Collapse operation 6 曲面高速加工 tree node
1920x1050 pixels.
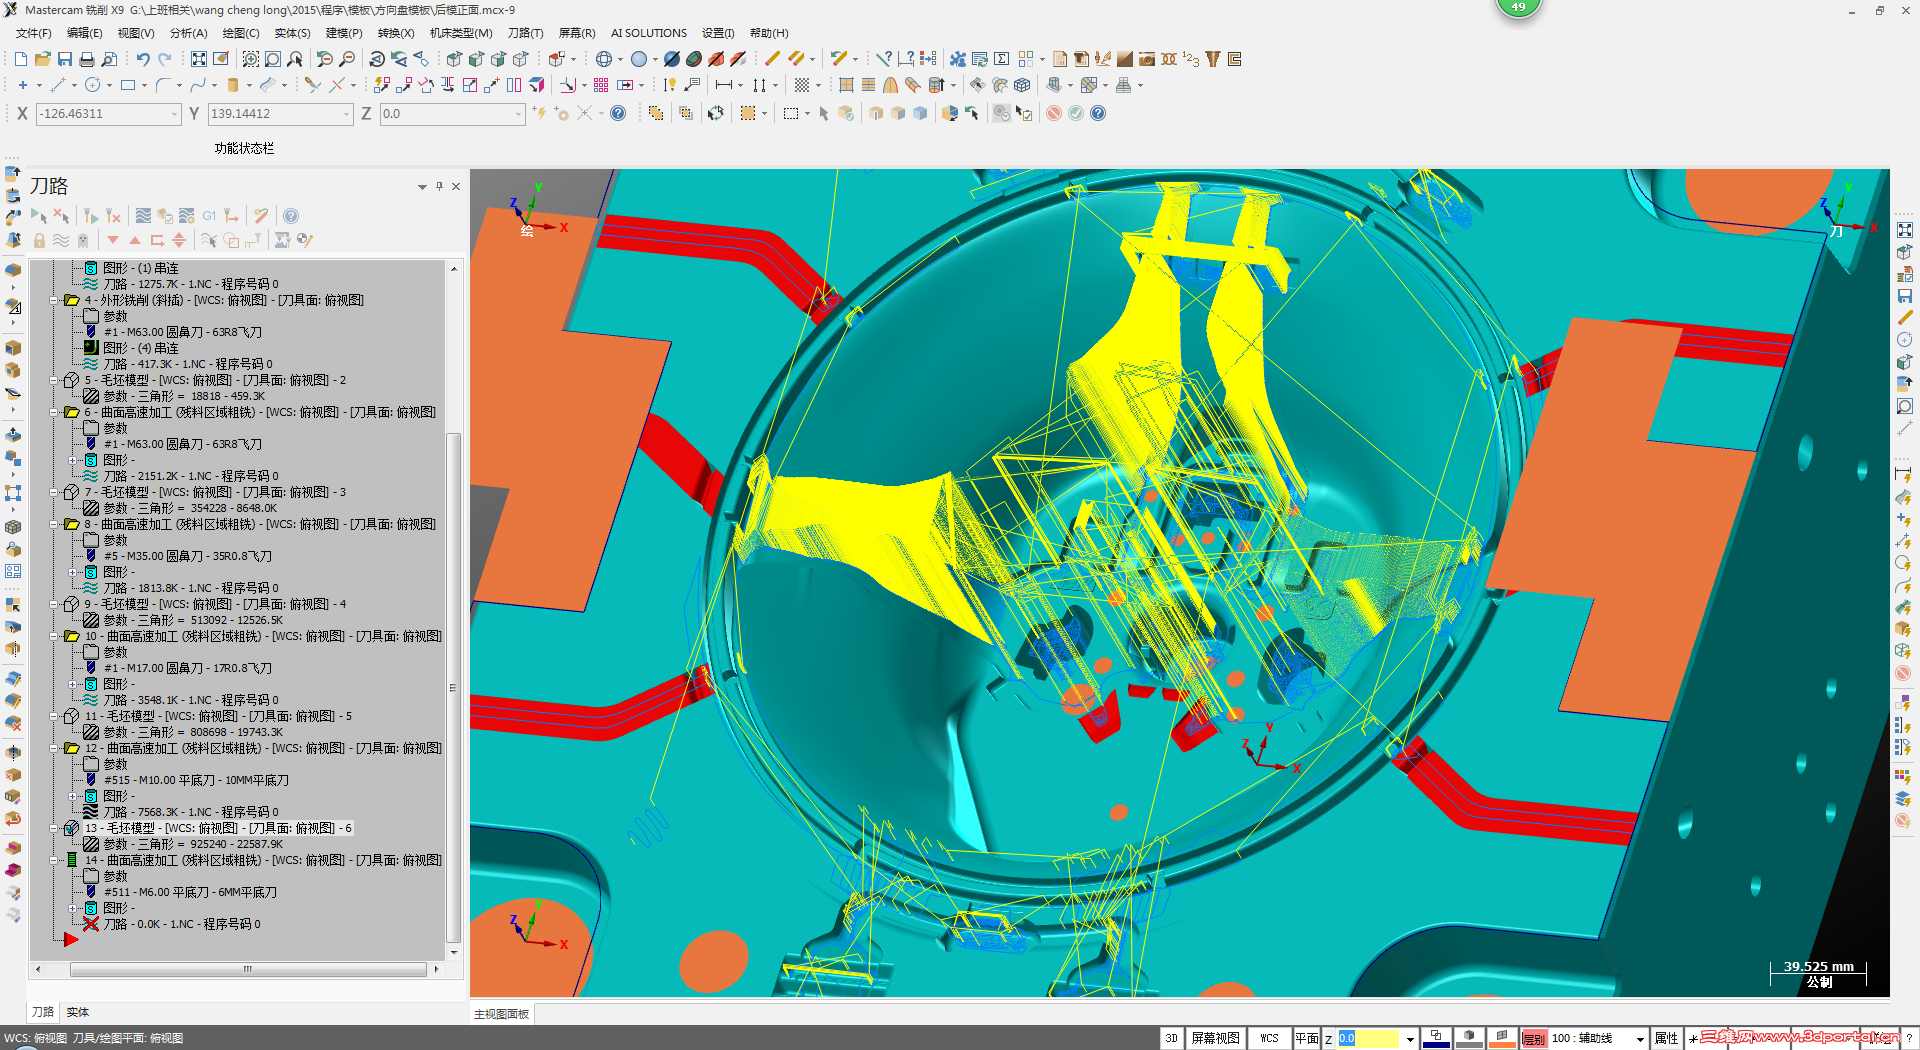[55, 412]
